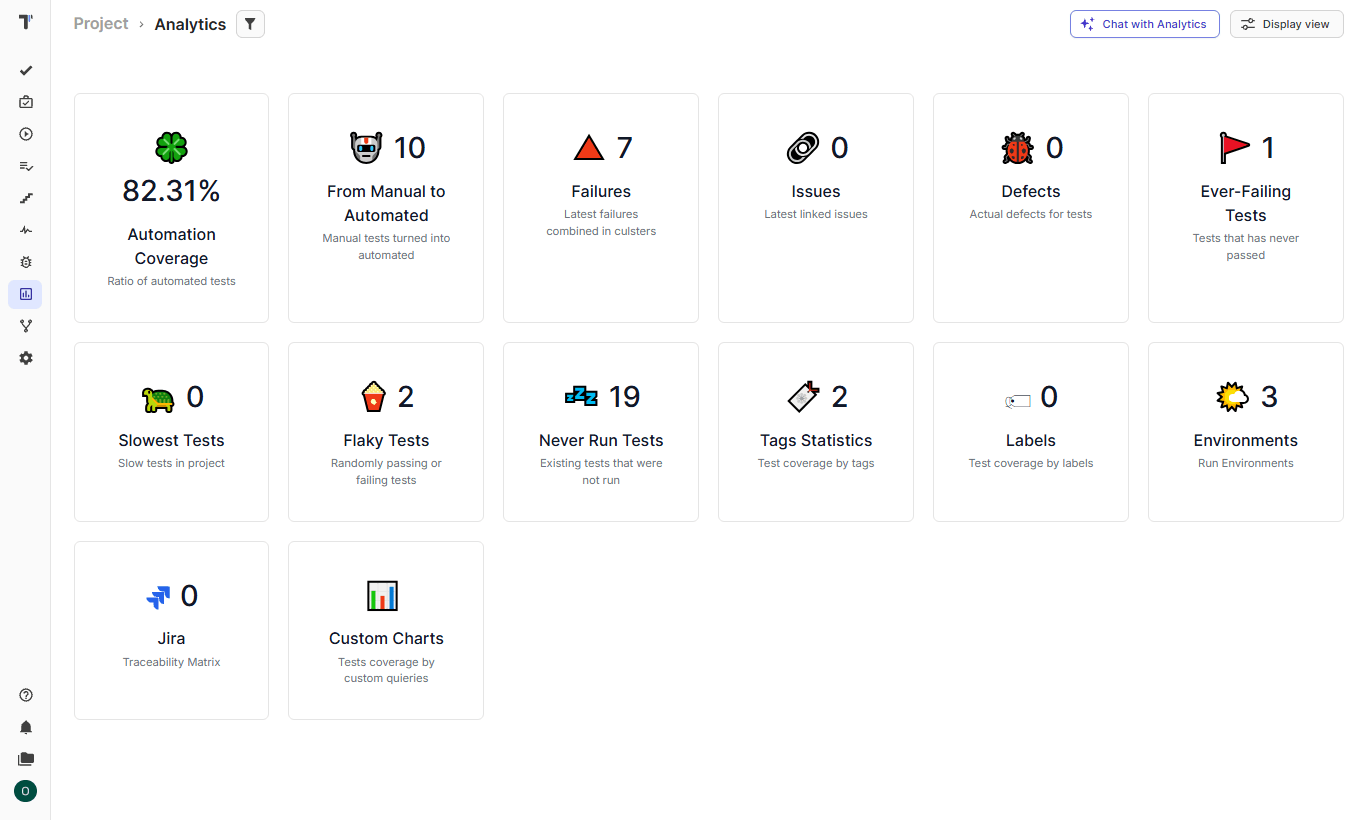Click the Testomat logo at top-left
The height and width of the screenshot is (820, 1366).
tap(26, 22)
